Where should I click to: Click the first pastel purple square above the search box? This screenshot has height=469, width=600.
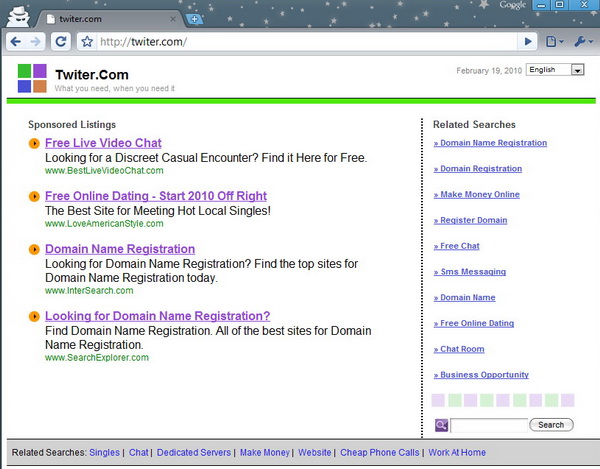coord(438,401)
